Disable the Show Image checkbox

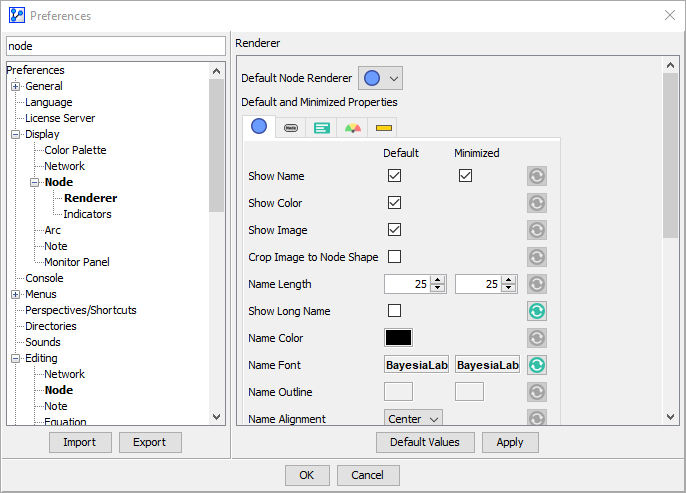coord(394,230)
